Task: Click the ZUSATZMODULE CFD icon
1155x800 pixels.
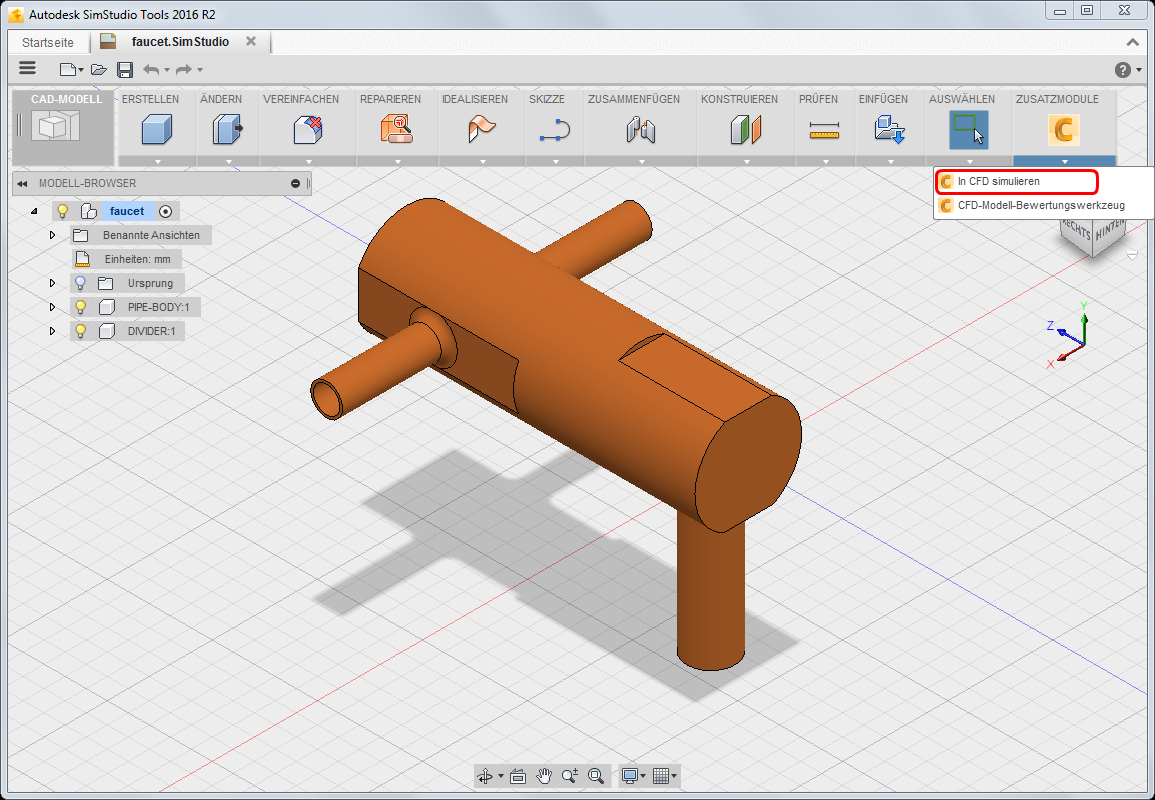Action: pos(1064,130)
